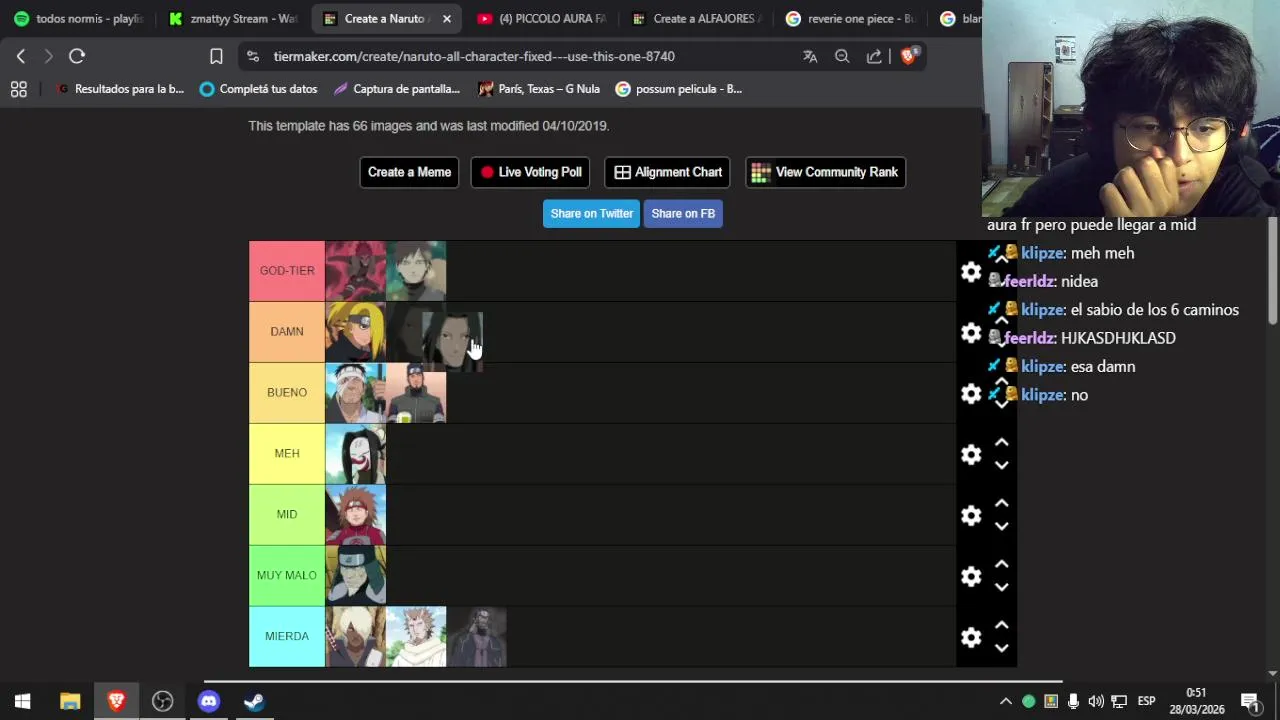Move MIERDA row down with arrow
The width and height of the screenshot is (1280, 720).
1001,649
